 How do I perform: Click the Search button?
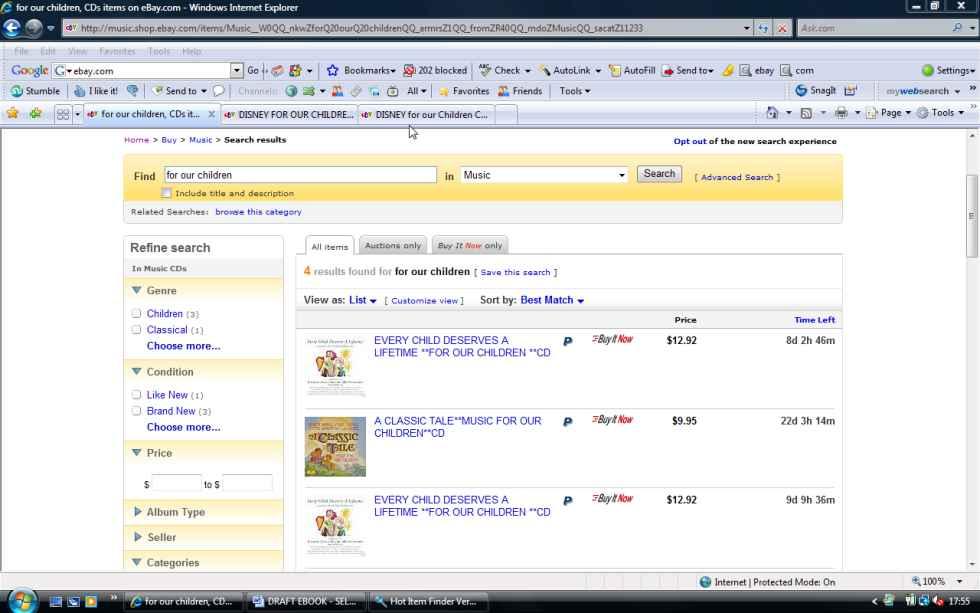pyautogui.click(x=659, y=174)
